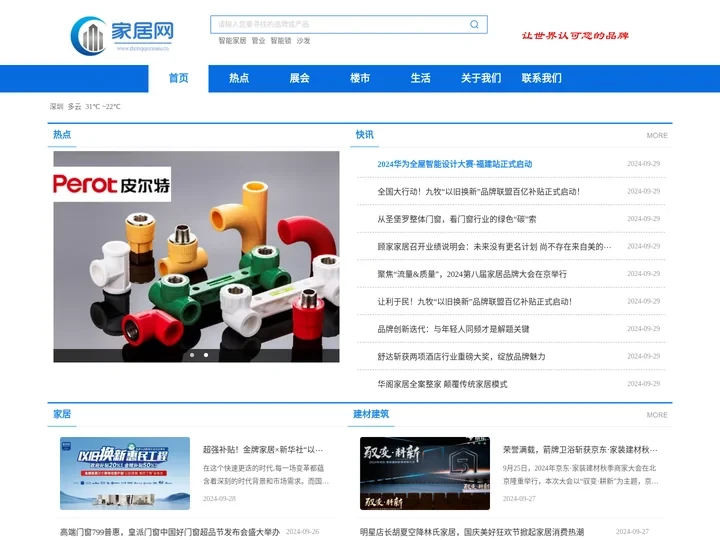720x540 pixels.
Task: Select the 智能家居 search keyword
Action: [x=232, y=41]
